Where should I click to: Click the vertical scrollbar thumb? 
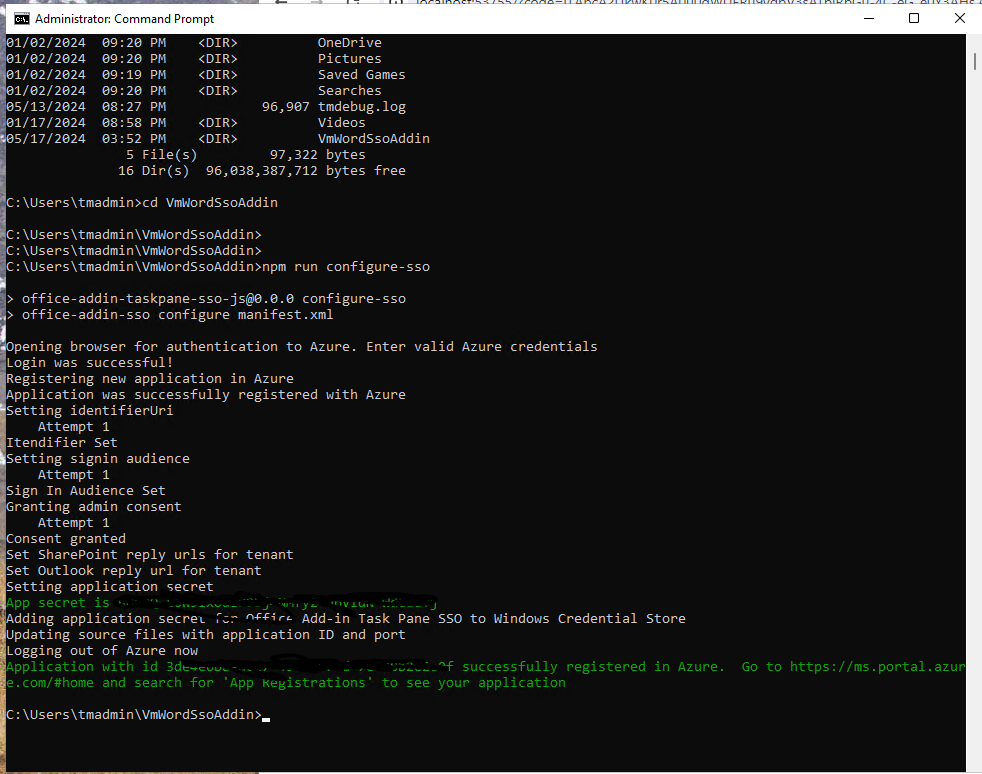pyautogui.click(x=974, y=61)
